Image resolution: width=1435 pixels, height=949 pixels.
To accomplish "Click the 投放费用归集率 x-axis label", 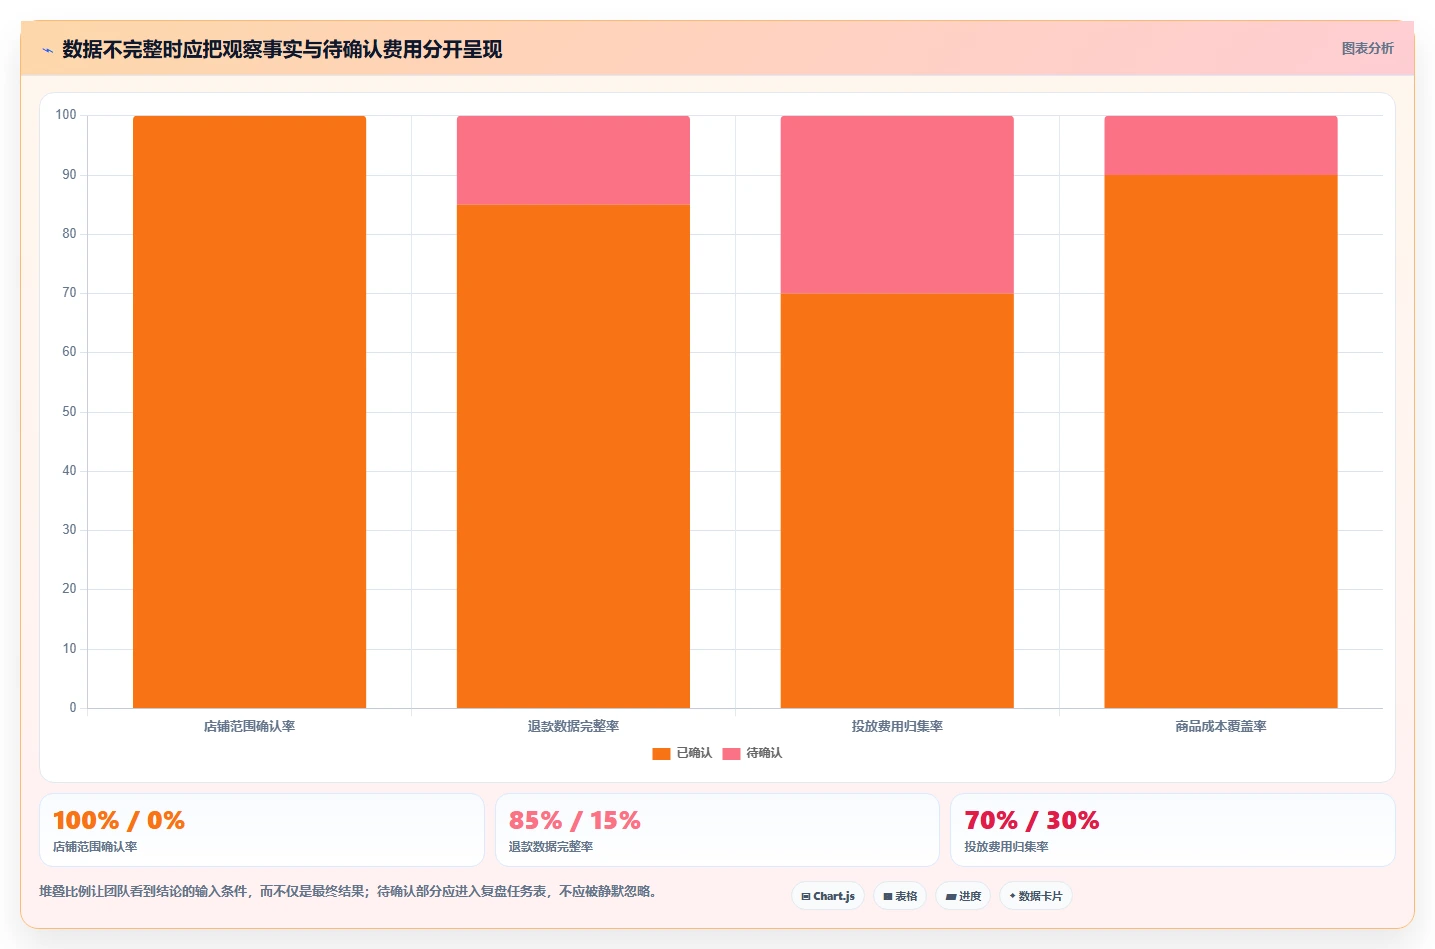I will point(897,726).
